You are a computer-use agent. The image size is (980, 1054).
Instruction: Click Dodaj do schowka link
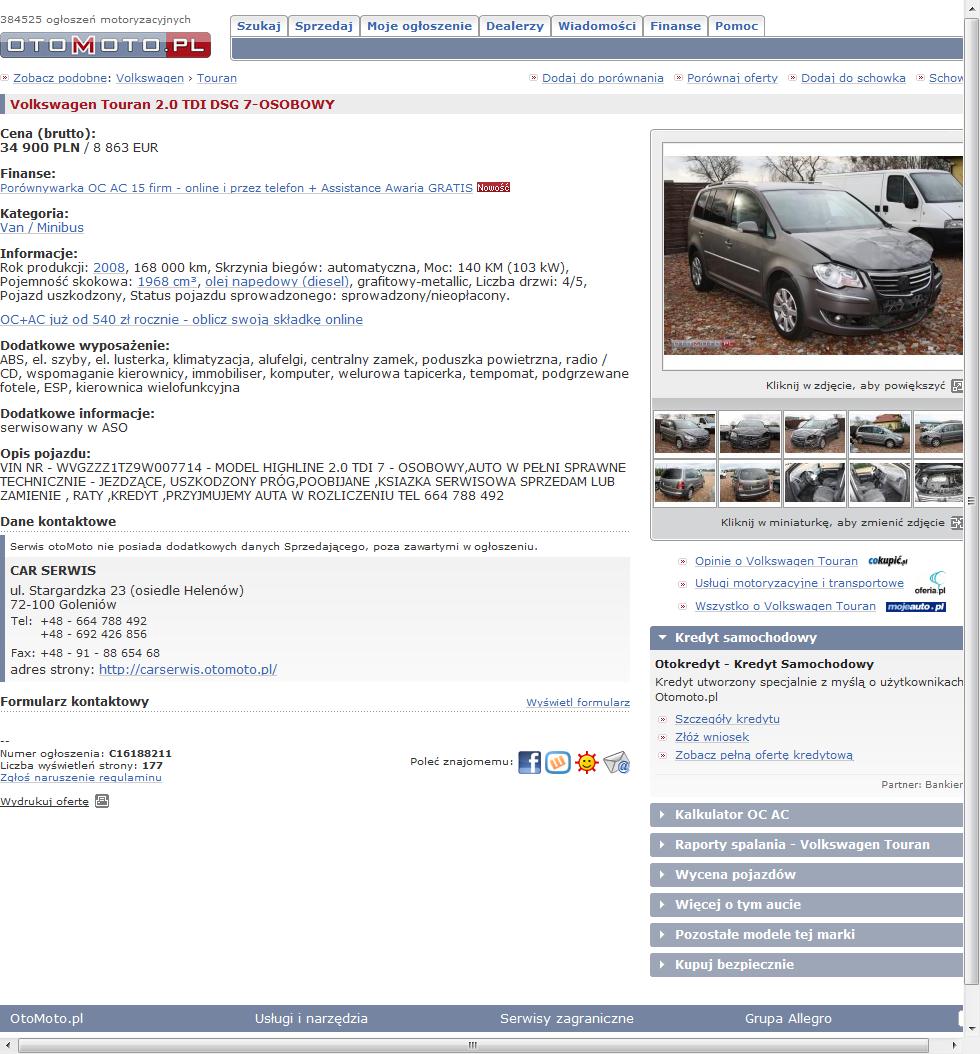853,78
